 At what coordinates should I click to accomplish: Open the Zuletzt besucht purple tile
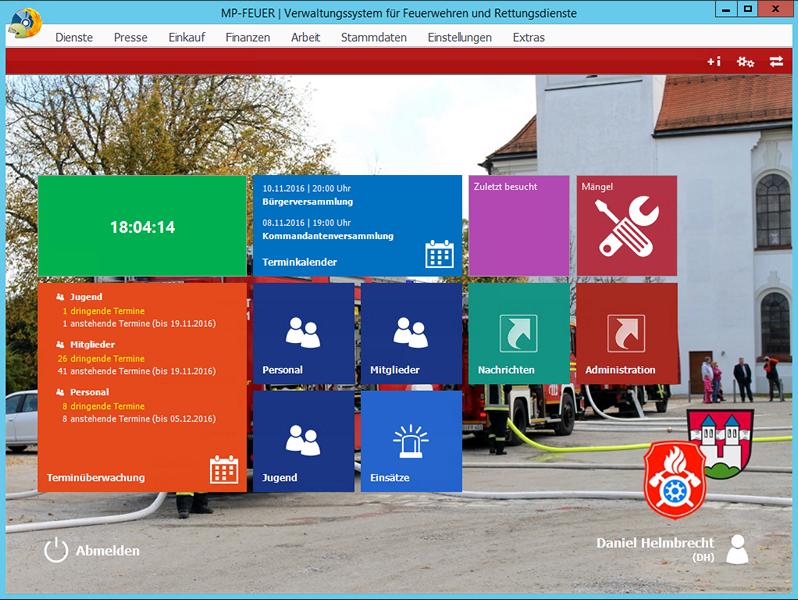[518, 226]
